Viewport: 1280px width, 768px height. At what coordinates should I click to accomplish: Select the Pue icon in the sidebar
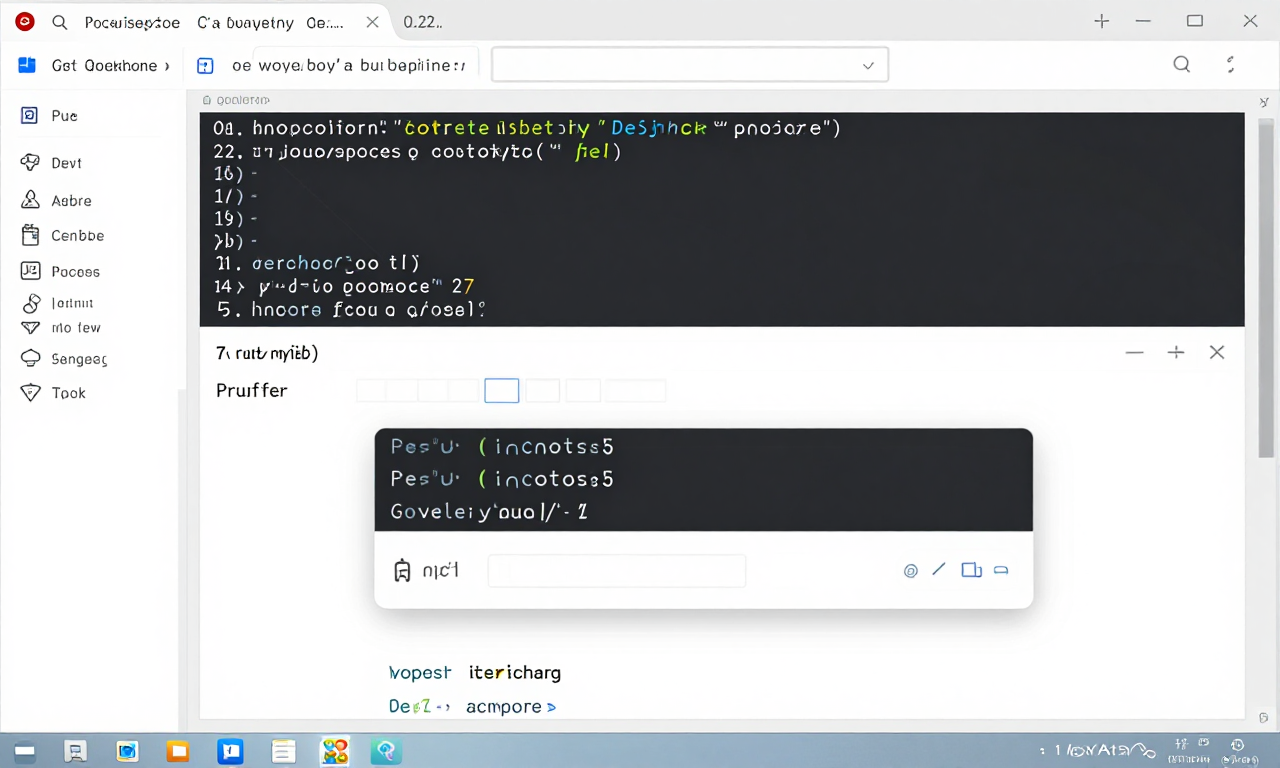point(30,115)
